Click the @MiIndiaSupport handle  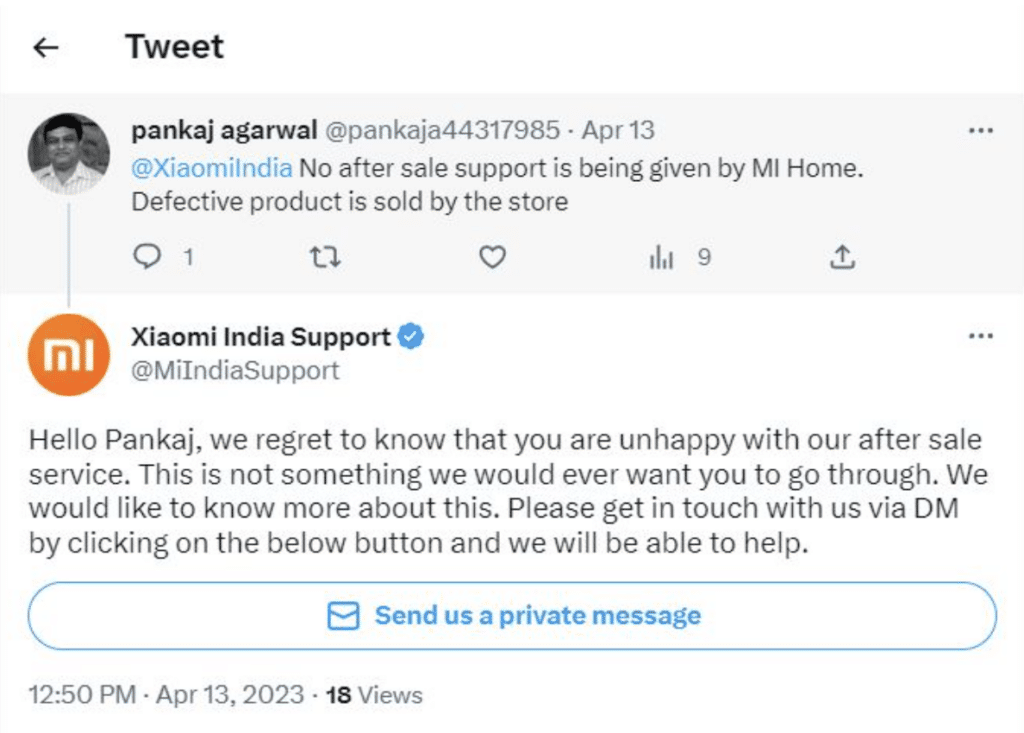[235, 370]
